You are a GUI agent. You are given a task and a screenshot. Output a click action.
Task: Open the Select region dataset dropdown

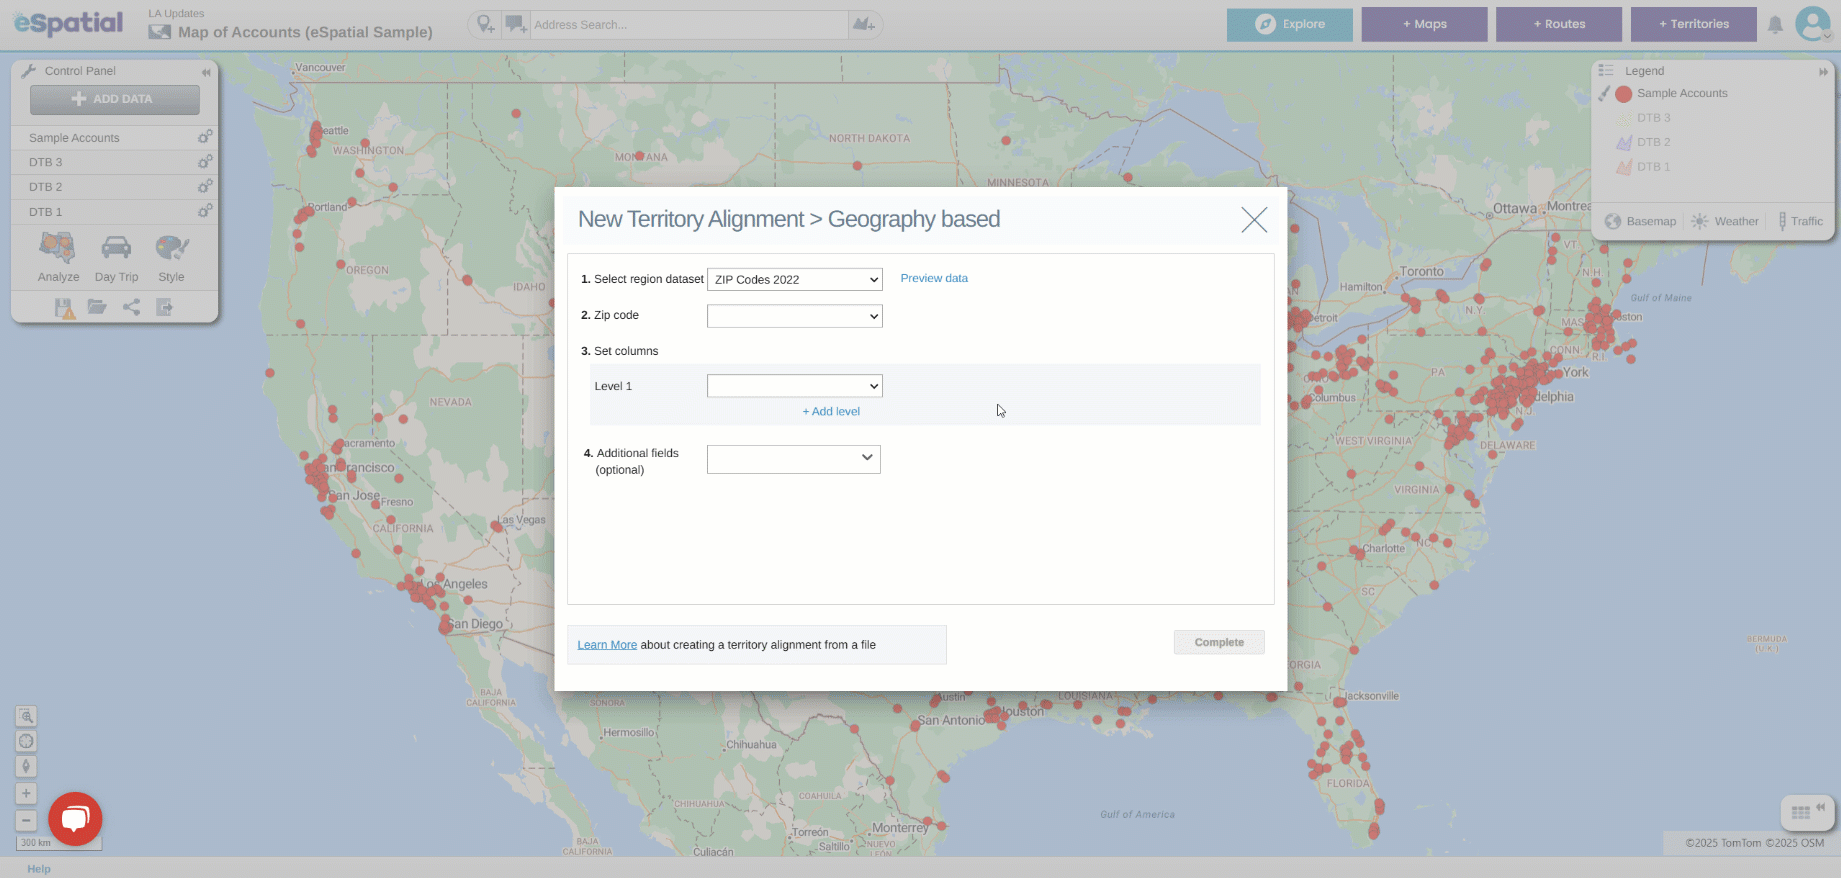click(x=795, y=279)
